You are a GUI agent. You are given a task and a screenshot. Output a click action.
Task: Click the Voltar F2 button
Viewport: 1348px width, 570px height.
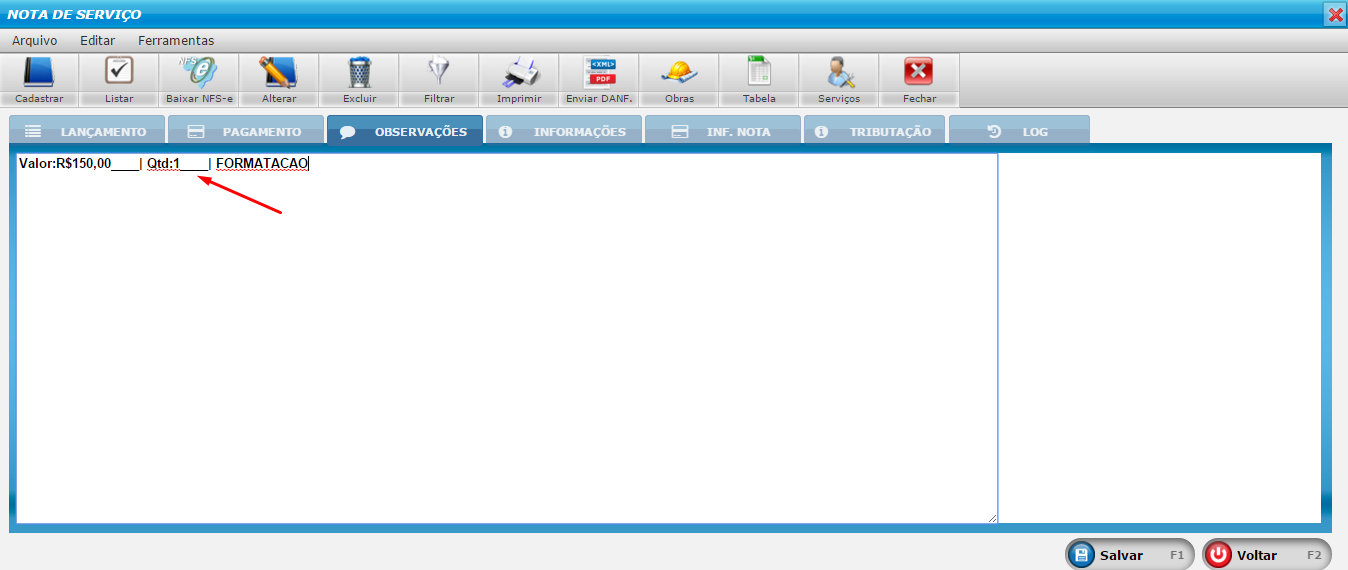(1266, 554)
